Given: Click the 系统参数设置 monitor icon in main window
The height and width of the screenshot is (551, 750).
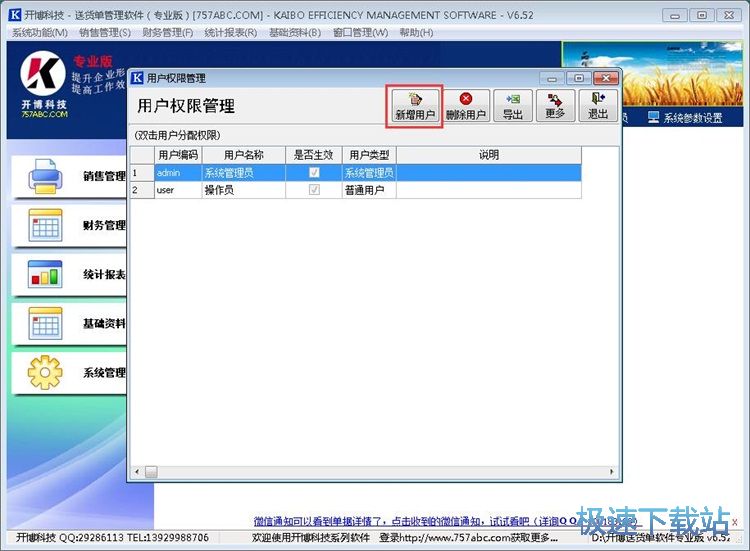Looking at the screenshot, I should coord(653,117).
